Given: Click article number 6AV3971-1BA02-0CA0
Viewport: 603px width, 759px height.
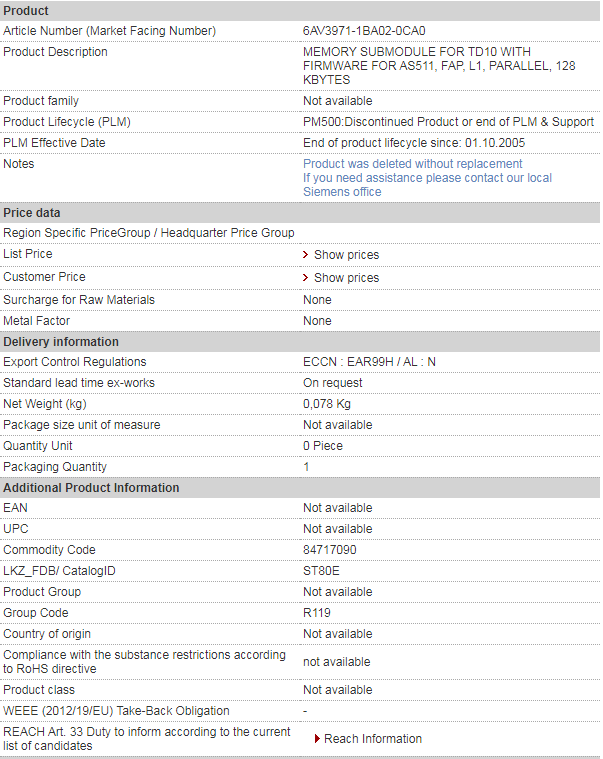Looking at the screenshot, I should (x=364, y=31).
